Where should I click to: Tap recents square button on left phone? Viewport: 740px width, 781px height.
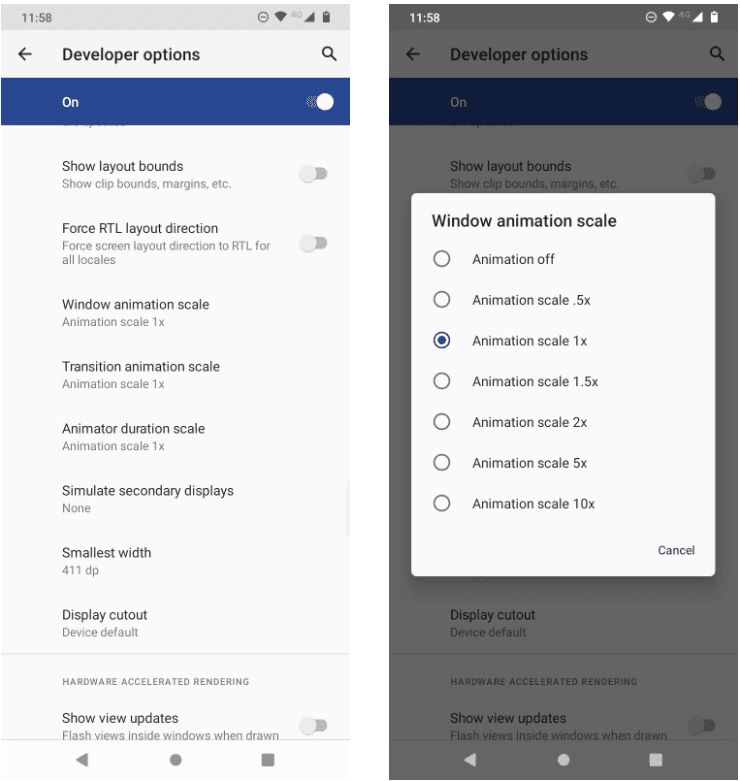(x=268, y=760)
